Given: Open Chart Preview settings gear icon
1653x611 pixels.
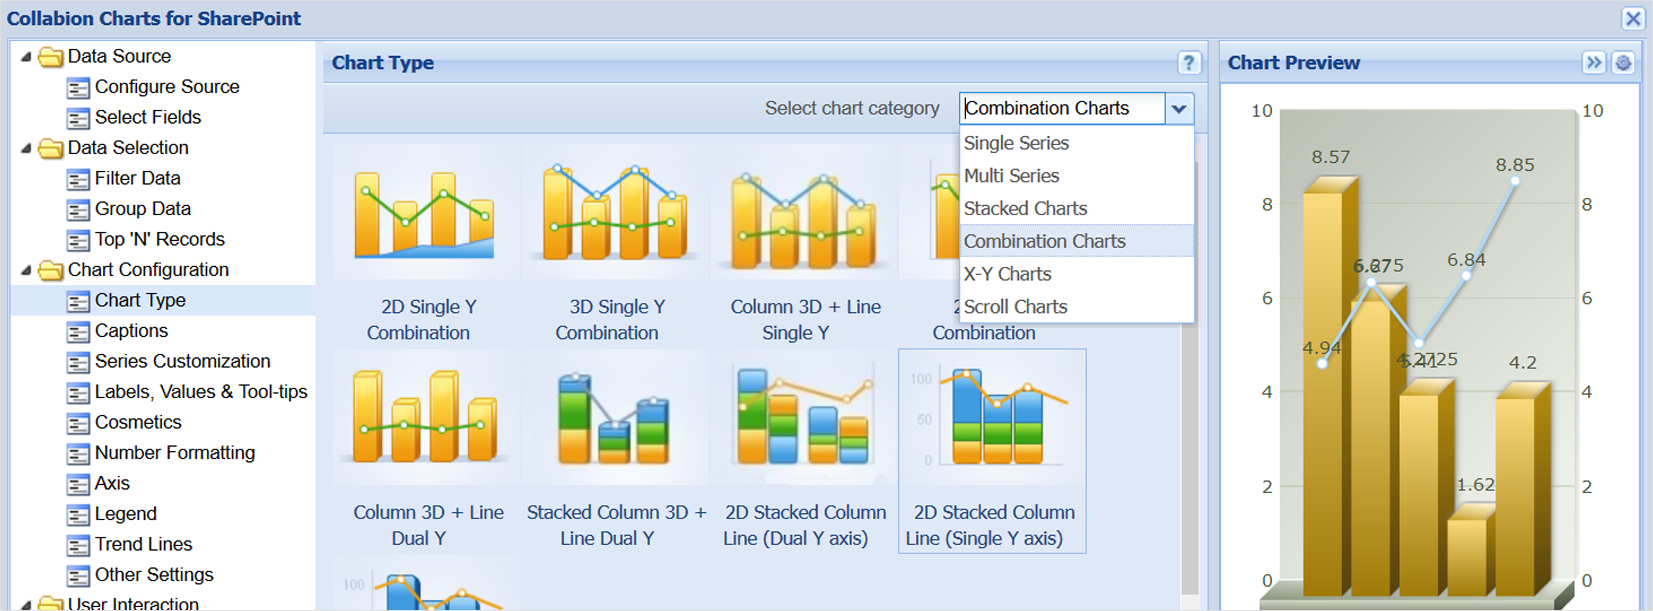Looking at the screenshot, I should 1623,63.
